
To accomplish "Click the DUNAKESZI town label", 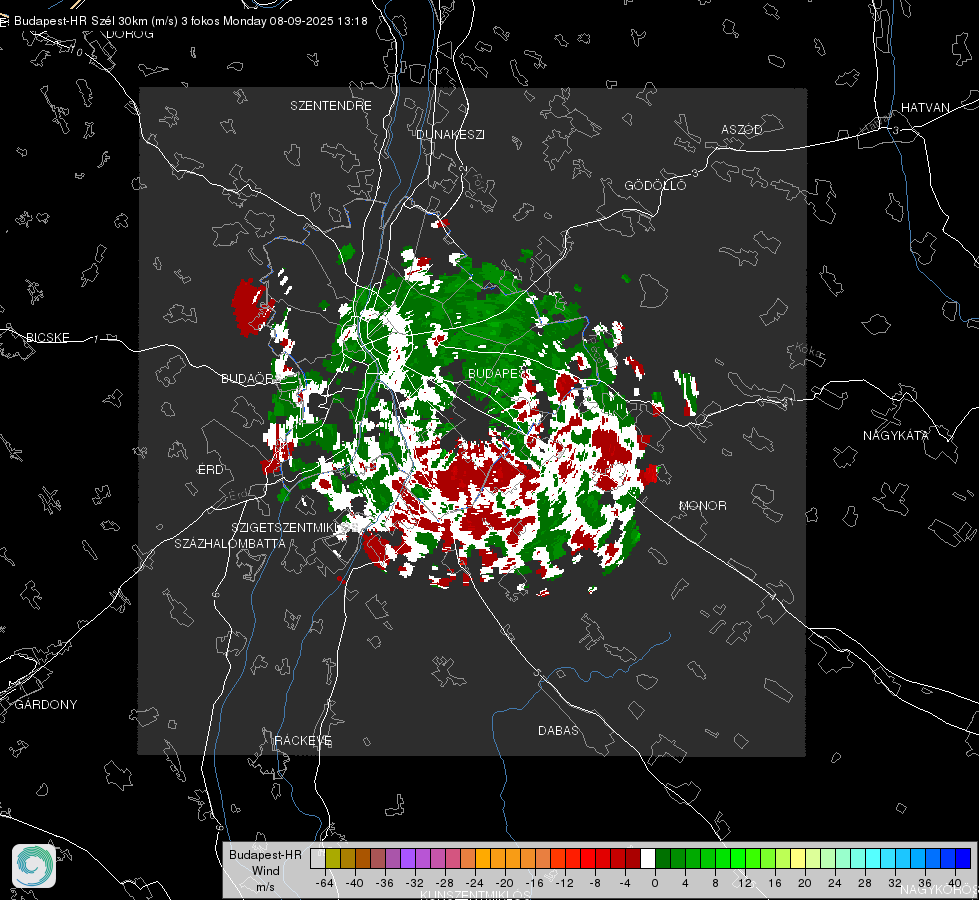I will tap(450, 134).
